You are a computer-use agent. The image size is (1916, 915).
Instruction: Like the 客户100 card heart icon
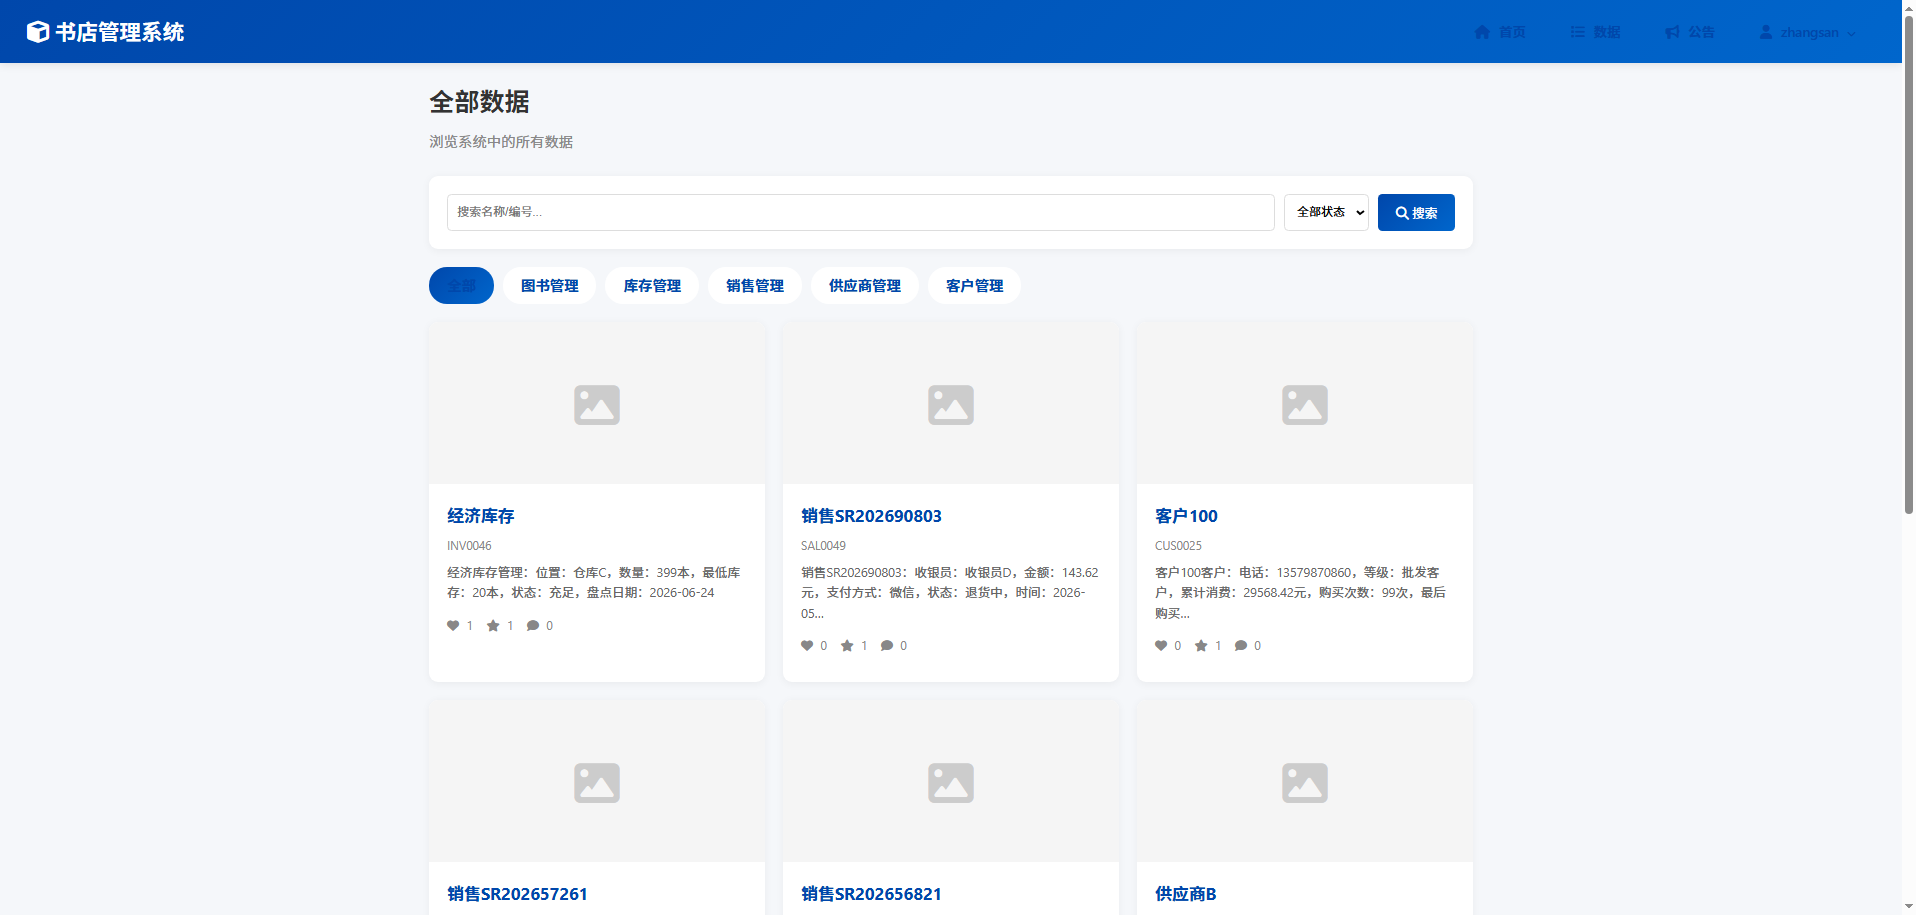pyautogui.click(x=1161, y=646)
